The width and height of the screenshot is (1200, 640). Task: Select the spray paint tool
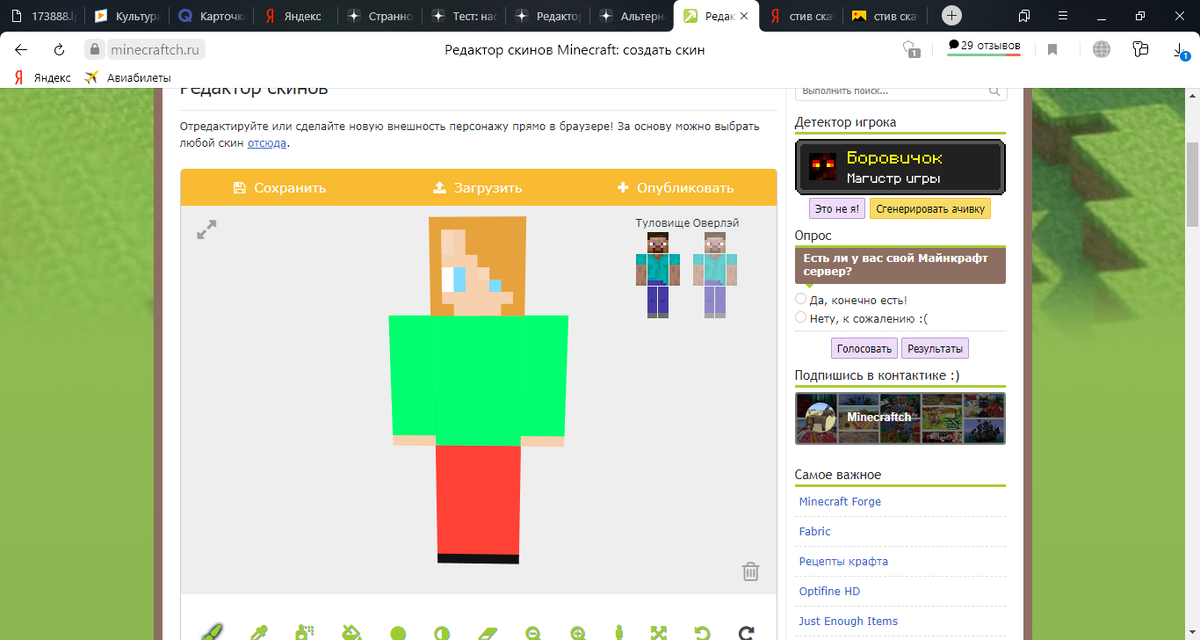305,632
